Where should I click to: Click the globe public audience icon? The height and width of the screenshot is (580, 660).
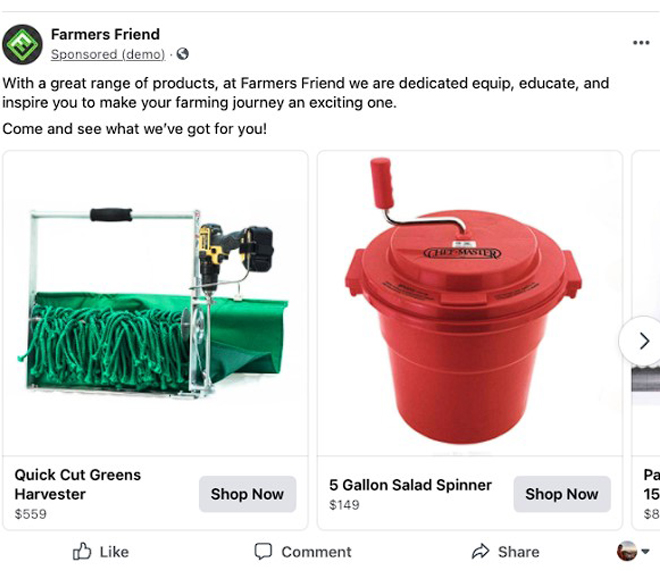[182, 55]
